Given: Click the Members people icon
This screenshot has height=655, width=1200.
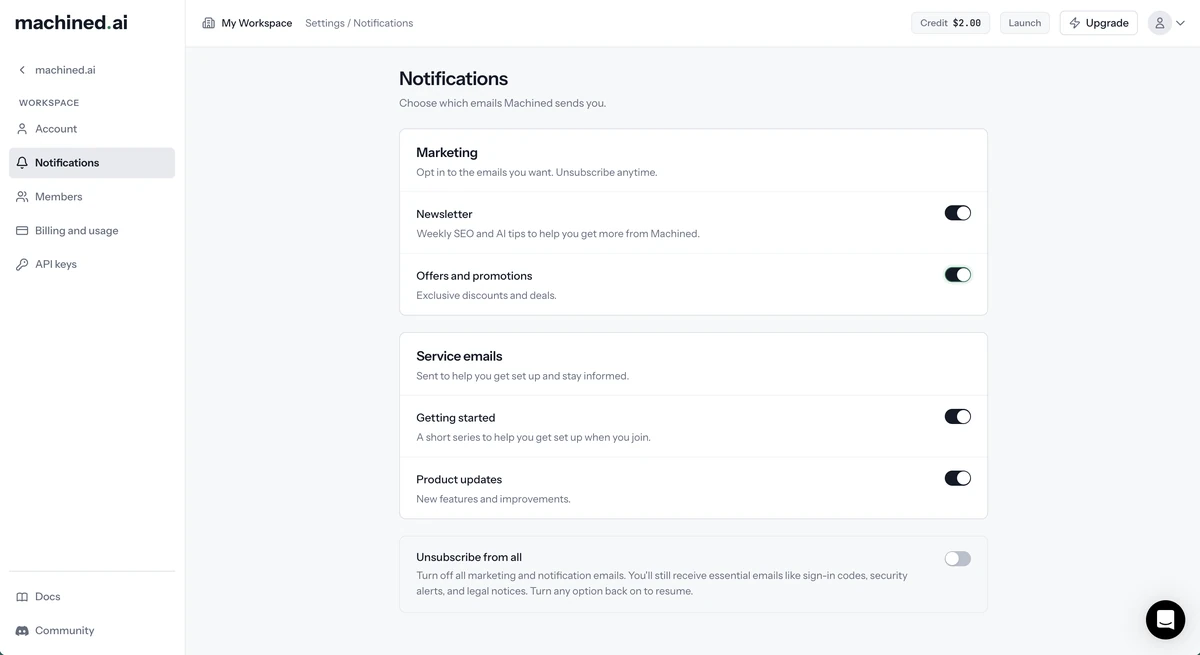Looking at the screenshot, I should (x=22, y=197).
